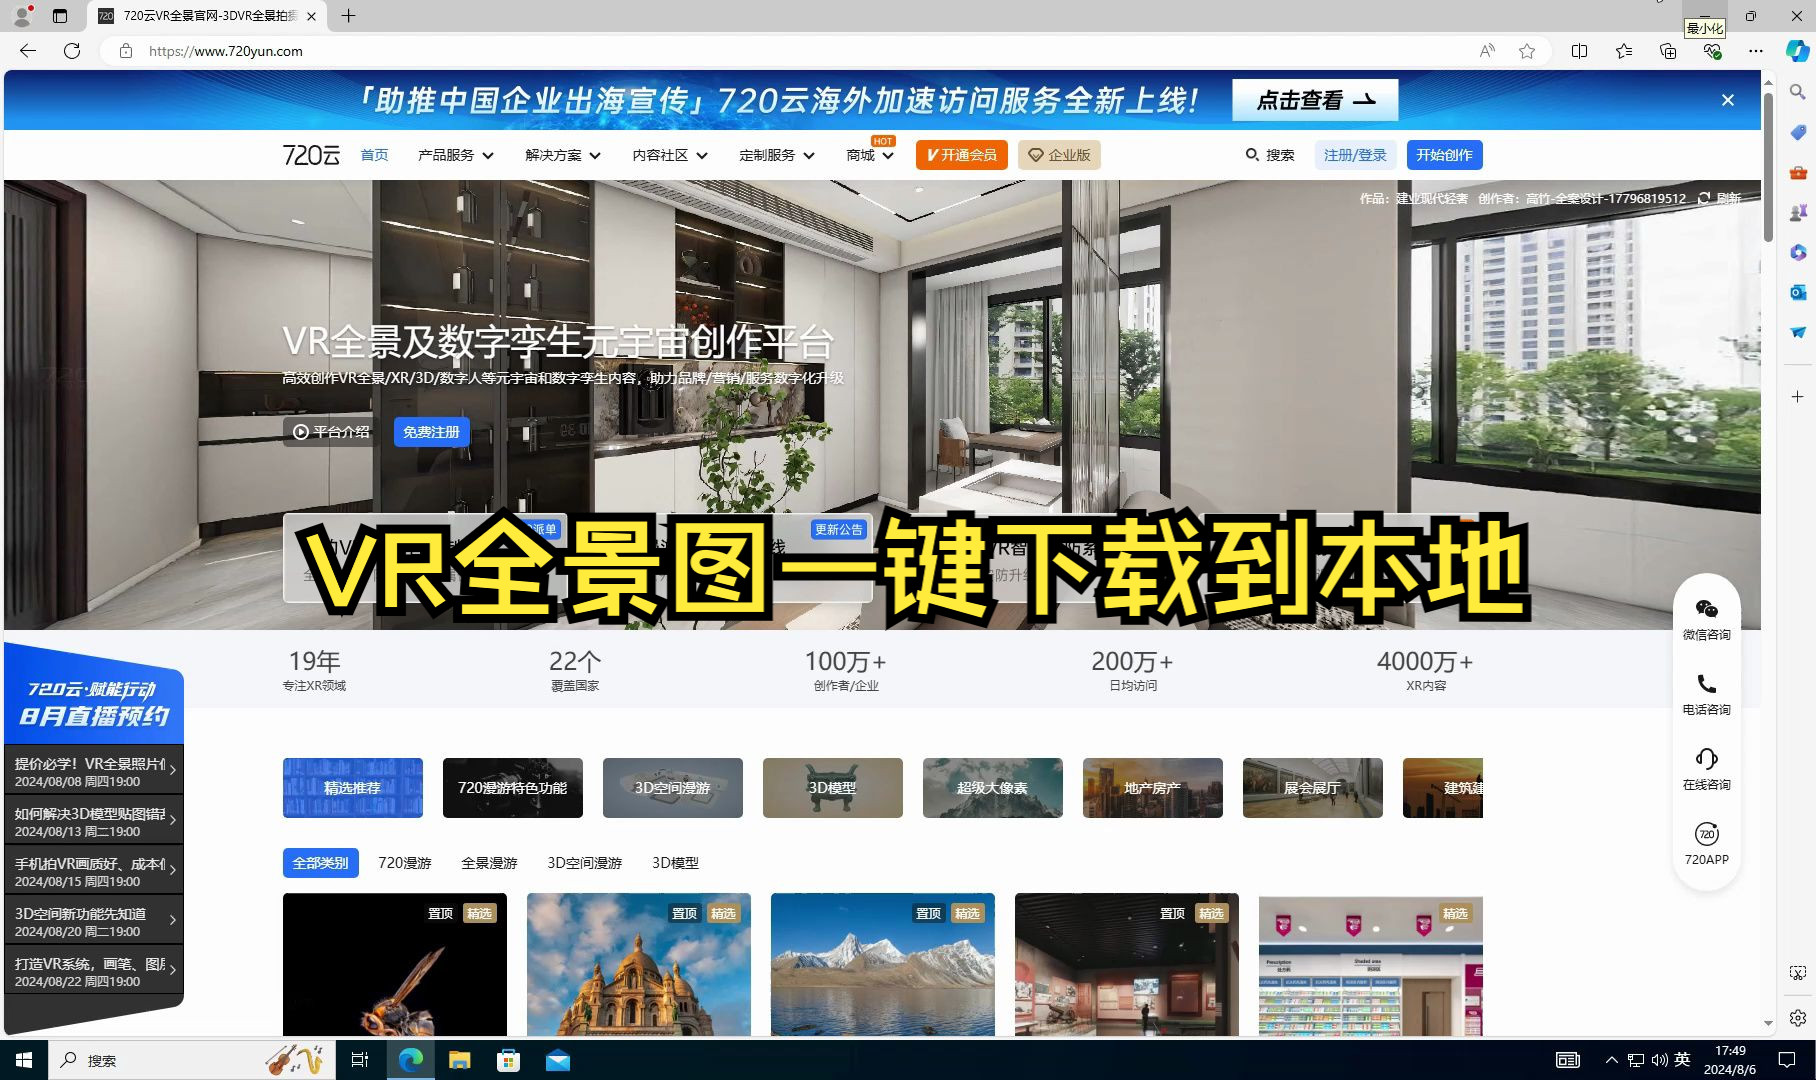Open Microsoft Edge in taskbar
Image resolution: width=1816 pixels, height=1080 pixels.
tap(411, 1060)
